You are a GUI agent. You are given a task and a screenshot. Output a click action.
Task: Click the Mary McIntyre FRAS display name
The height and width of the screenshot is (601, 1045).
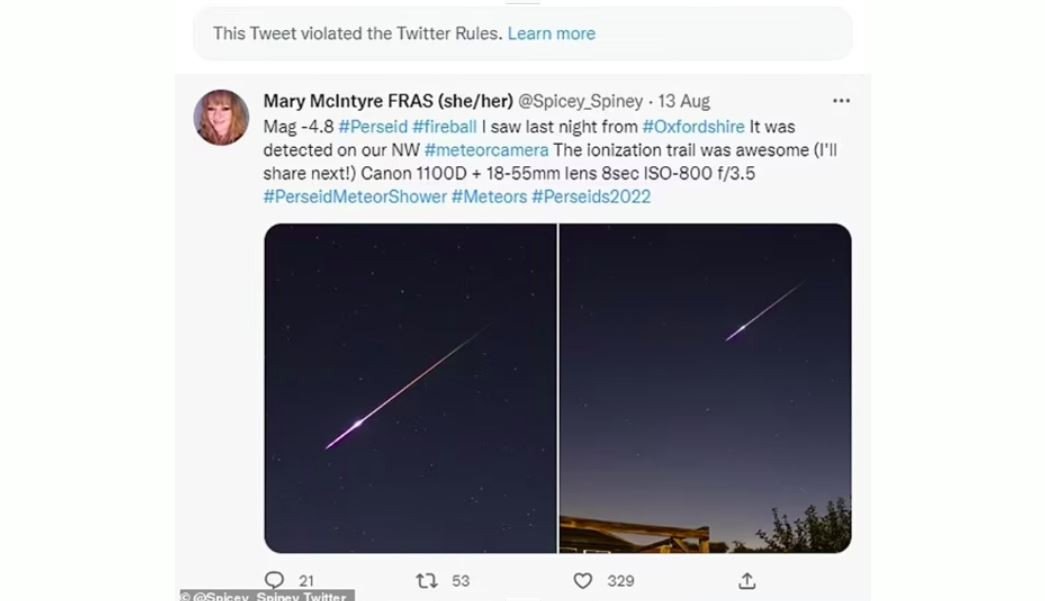tap(388, 101)
